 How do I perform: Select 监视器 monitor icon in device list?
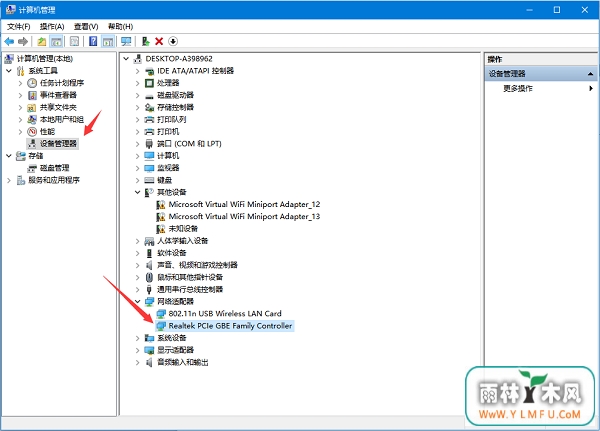tap(149, 168)
